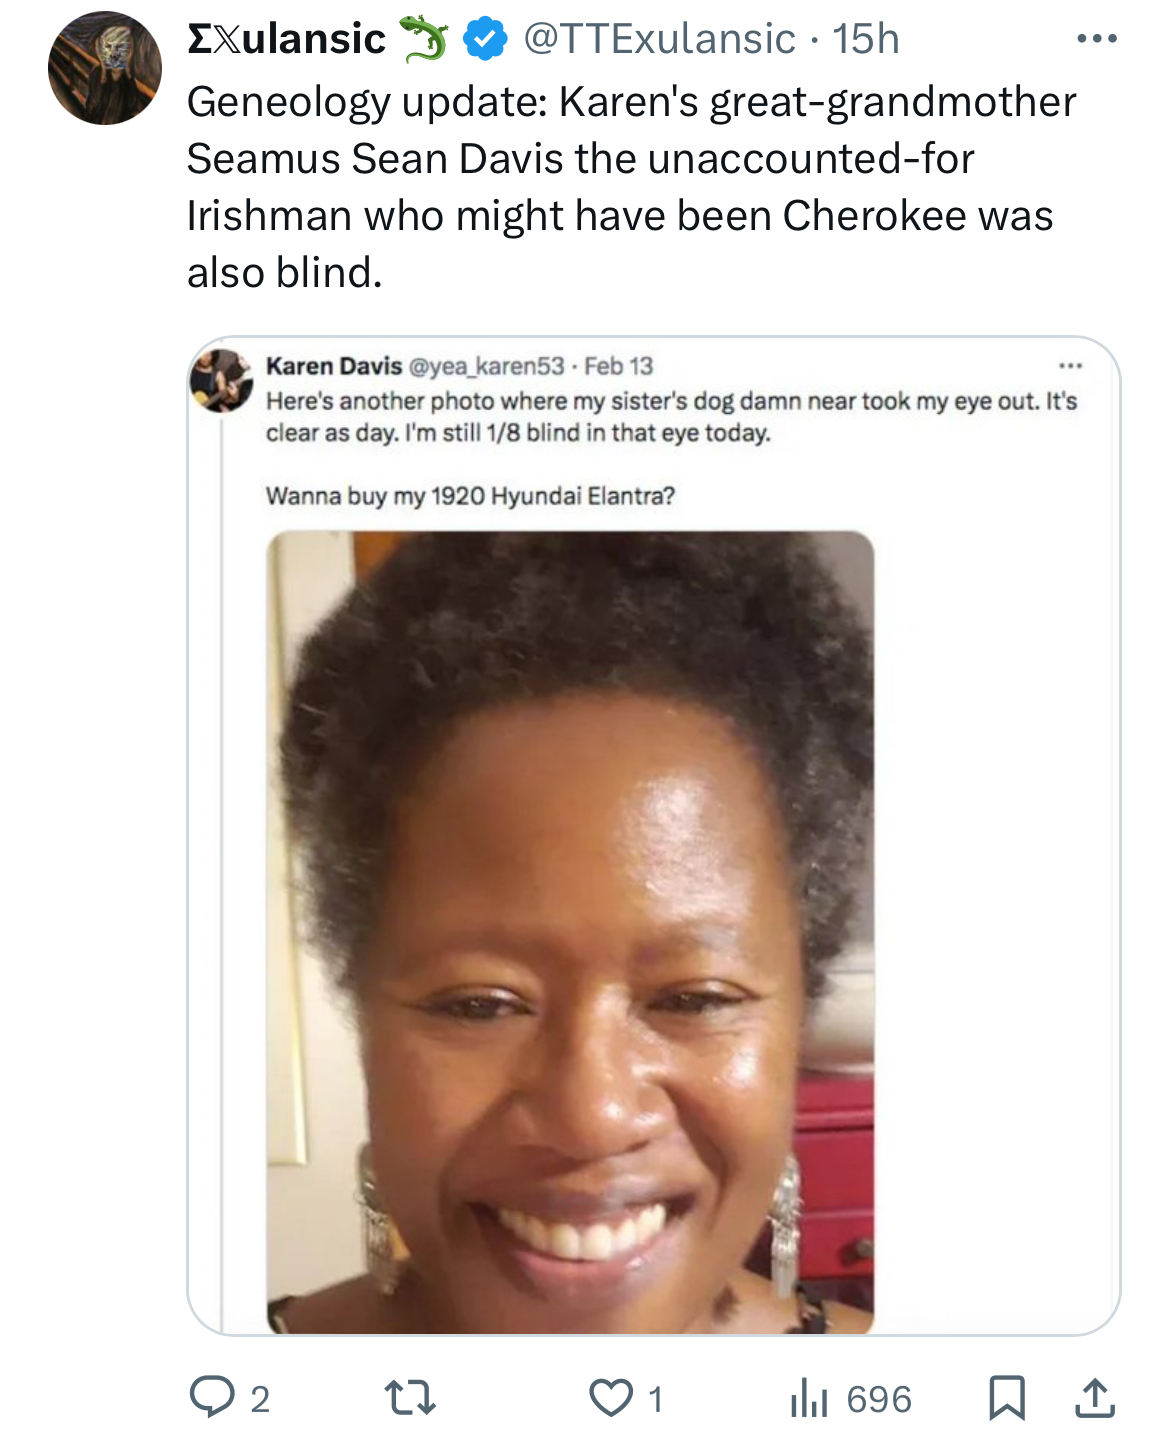The height and width of the screenshot is (1444, 1170).
Task: Click the main tweet text about Geneology update
Action: coord(632,187)
